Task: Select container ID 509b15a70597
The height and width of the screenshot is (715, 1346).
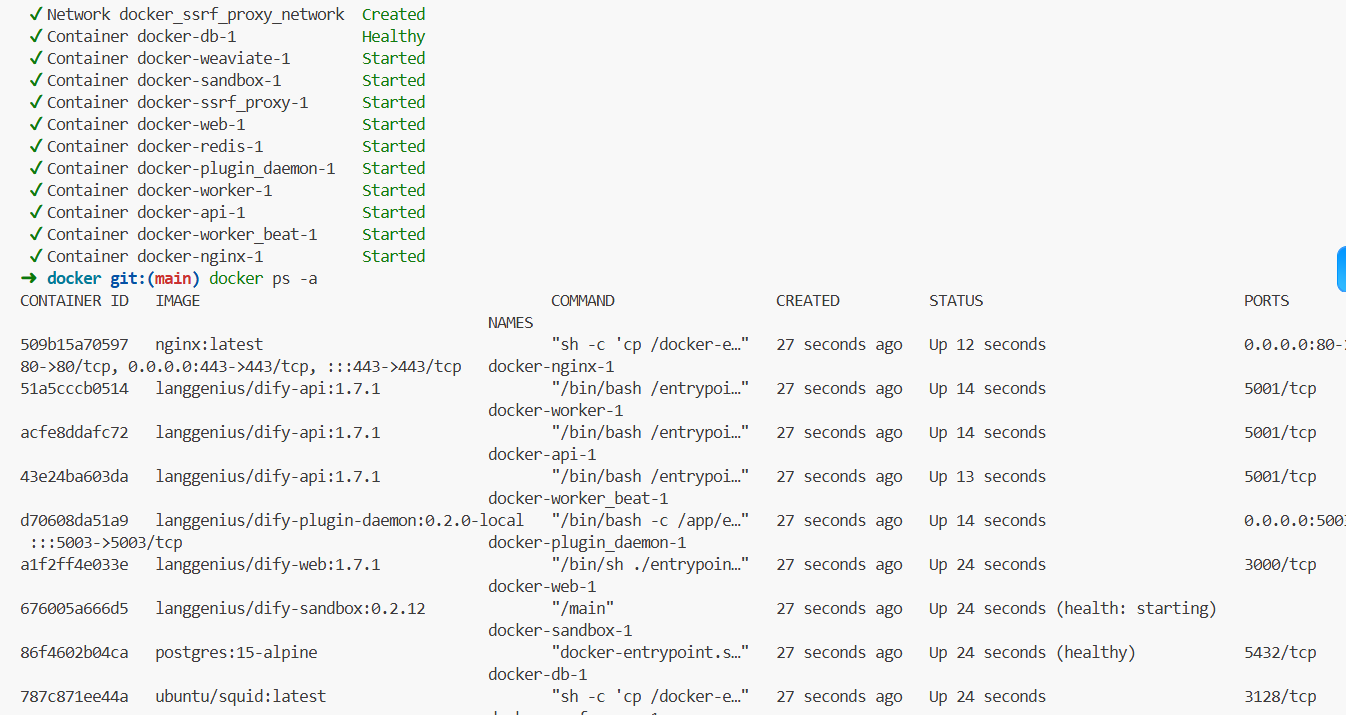Action: pyautogui.click(x=74, y=345)
